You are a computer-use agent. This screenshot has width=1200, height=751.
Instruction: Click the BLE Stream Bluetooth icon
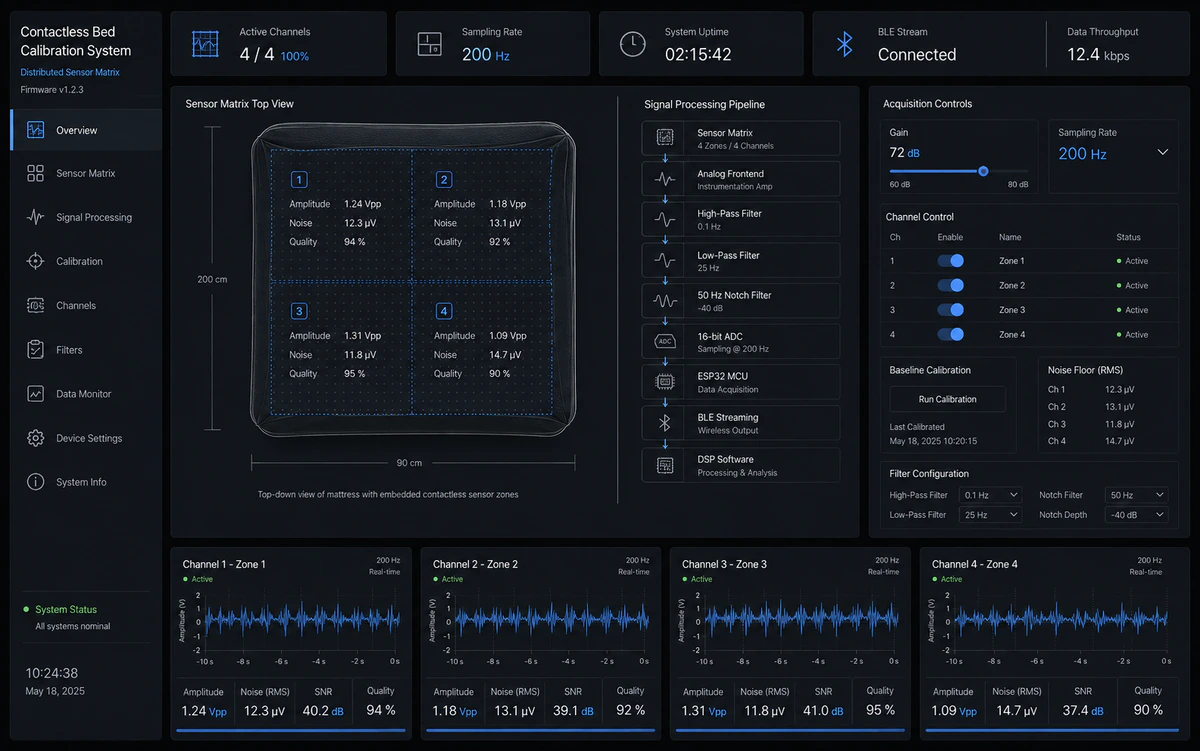point(844,44)
